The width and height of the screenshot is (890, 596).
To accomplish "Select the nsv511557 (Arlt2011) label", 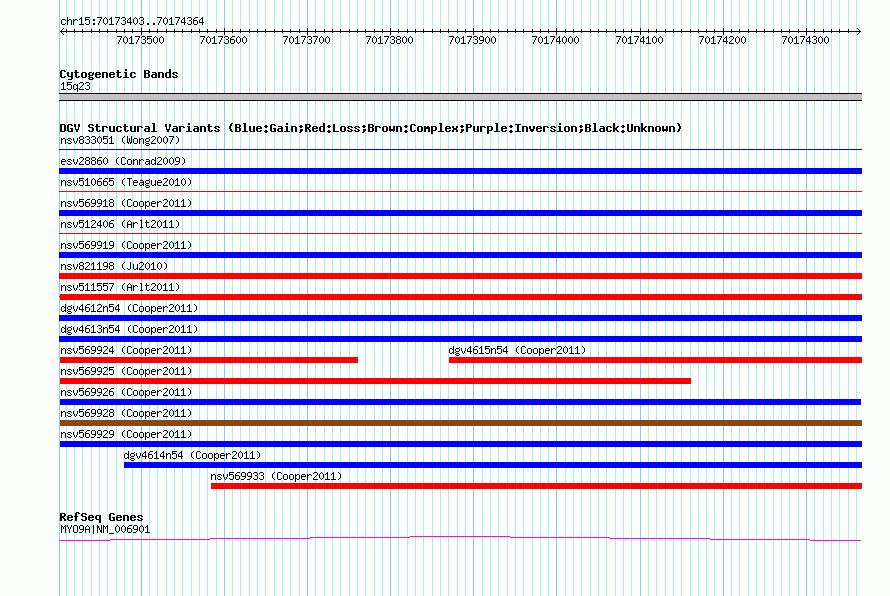I will pos(120,287).
